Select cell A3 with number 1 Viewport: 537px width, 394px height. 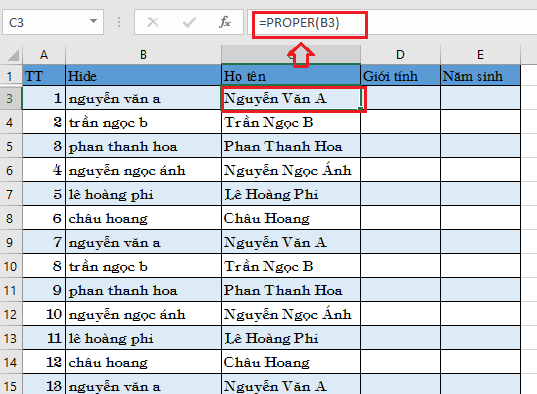point(44,98)
